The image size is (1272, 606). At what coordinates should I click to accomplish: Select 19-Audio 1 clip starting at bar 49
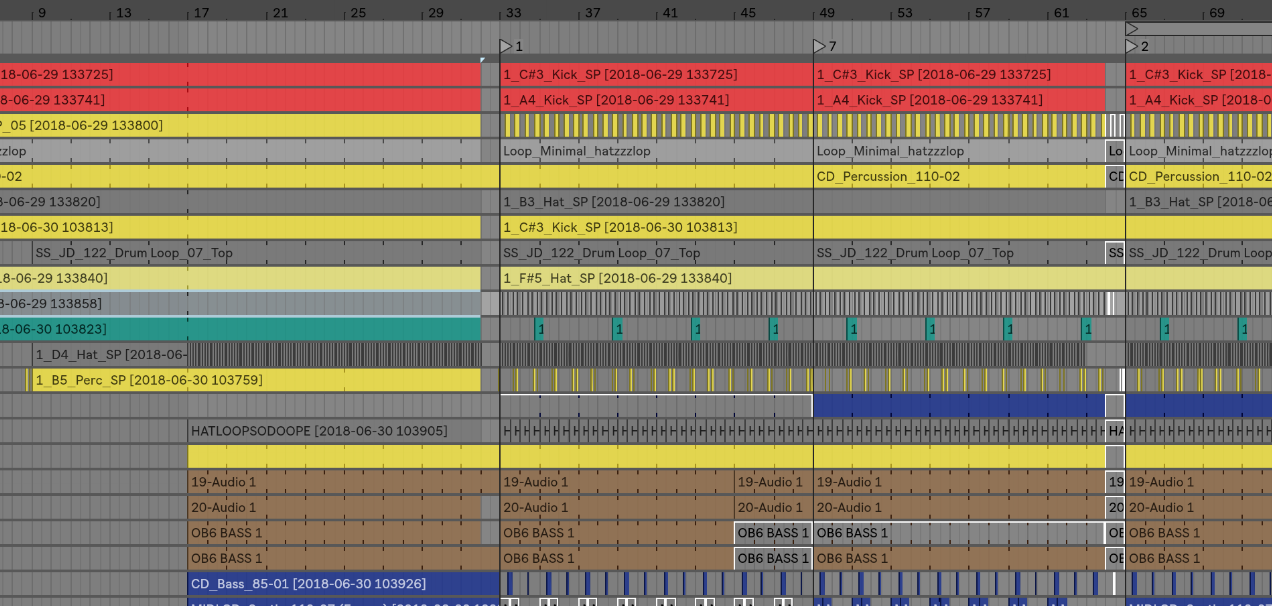pyautogui.click(x=960, y=482)
